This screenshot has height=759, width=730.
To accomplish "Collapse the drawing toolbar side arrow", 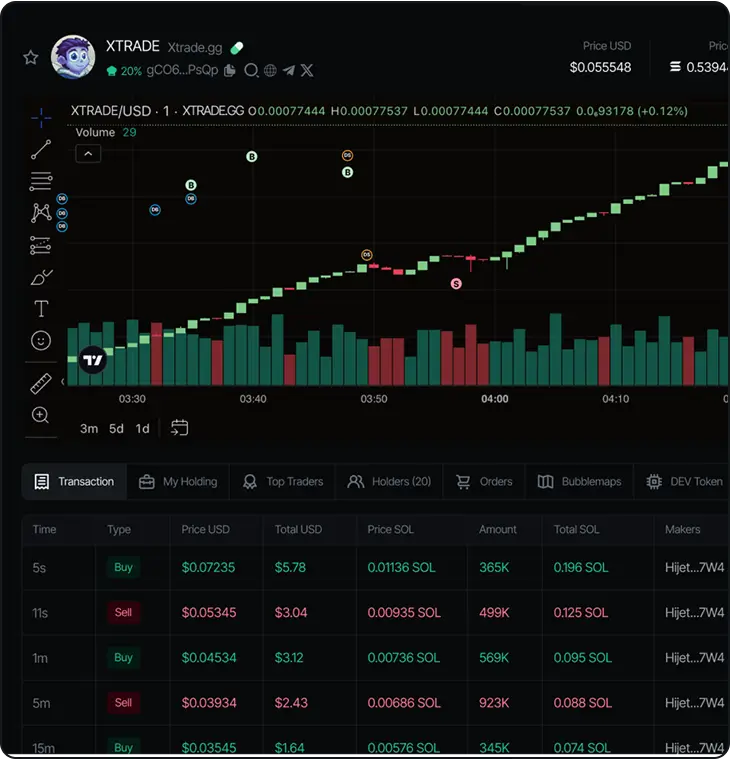I will pyautogui.click(x=62, y=381).
